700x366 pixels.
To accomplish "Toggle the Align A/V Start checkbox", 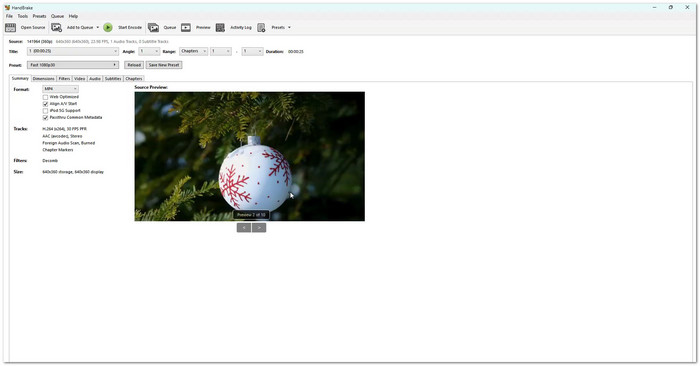I will pyautogui.click(x=45, y=104).
